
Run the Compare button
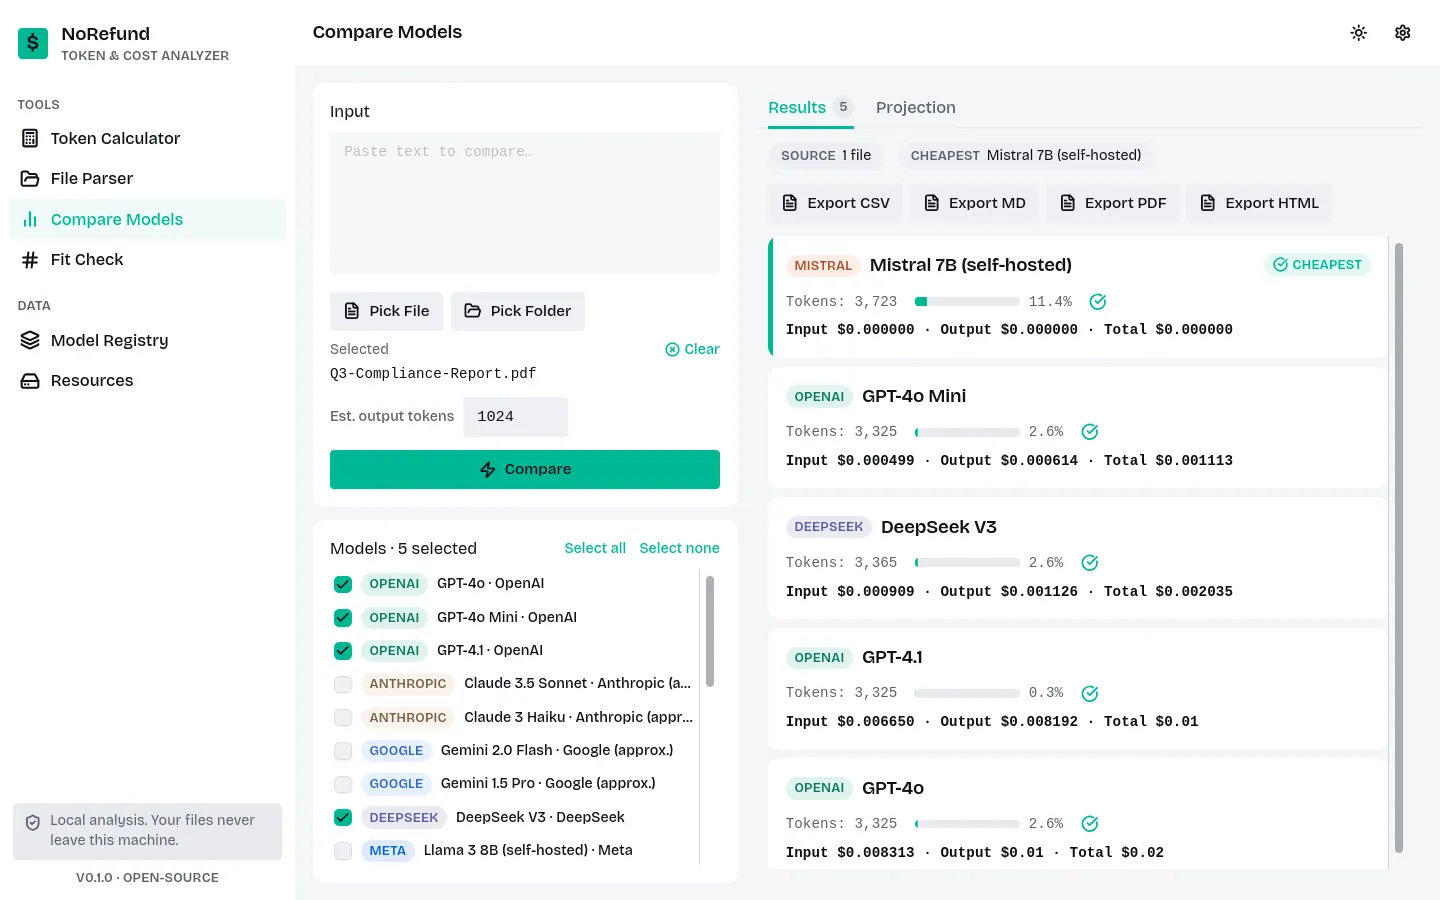525,469
